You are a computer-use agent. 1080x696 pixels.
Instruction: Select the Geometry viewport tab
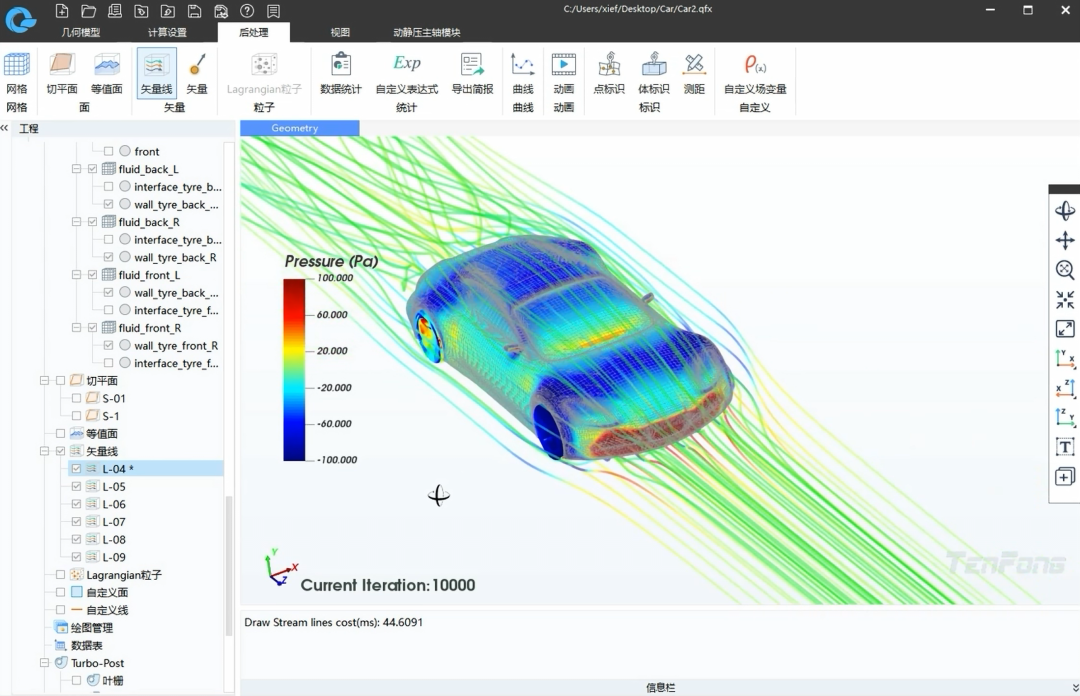click(x=300, y=128)
